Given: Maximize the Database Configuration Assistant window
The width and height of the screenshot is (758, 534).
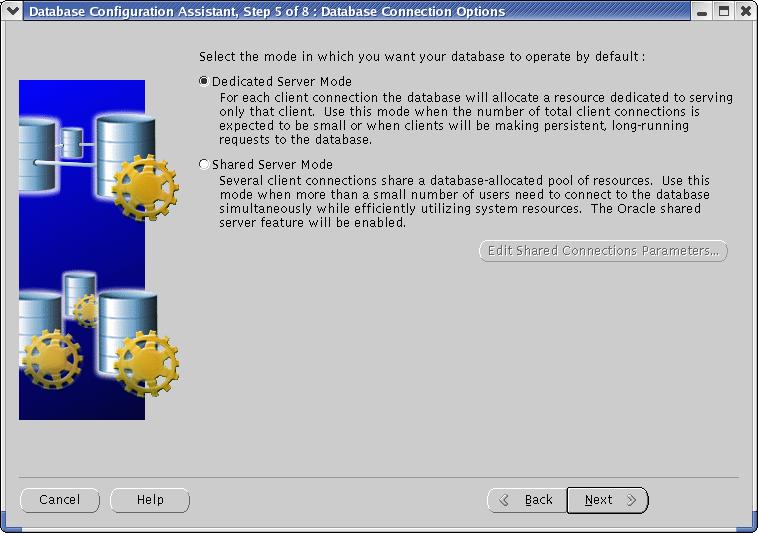Looking at the screenshot, I should (724, 12).
